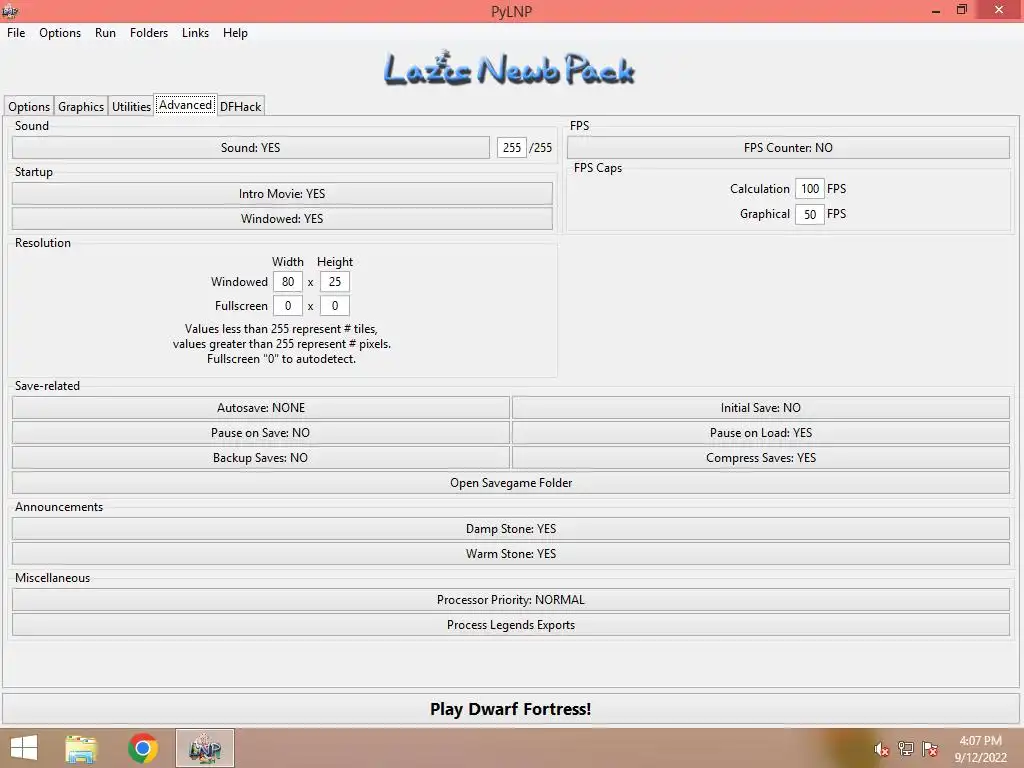This screenshot has height=768, width=1024.
Task: Click the Calculation FPS cap field
Action: (x=810, y=189)
